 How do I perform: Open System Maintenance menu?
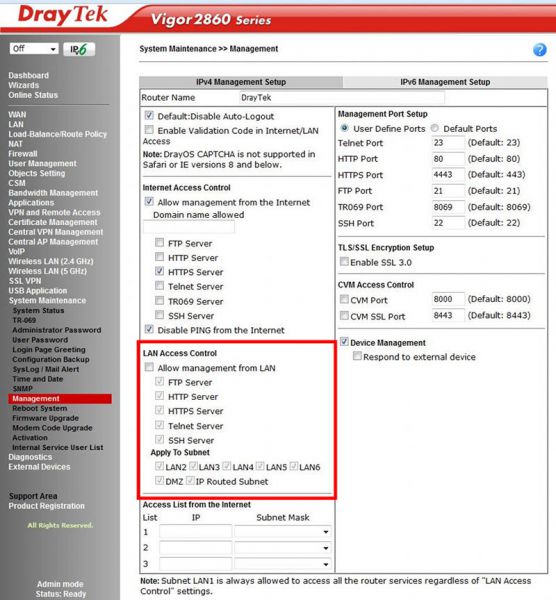pyautogui.click(x=47, y=300)
